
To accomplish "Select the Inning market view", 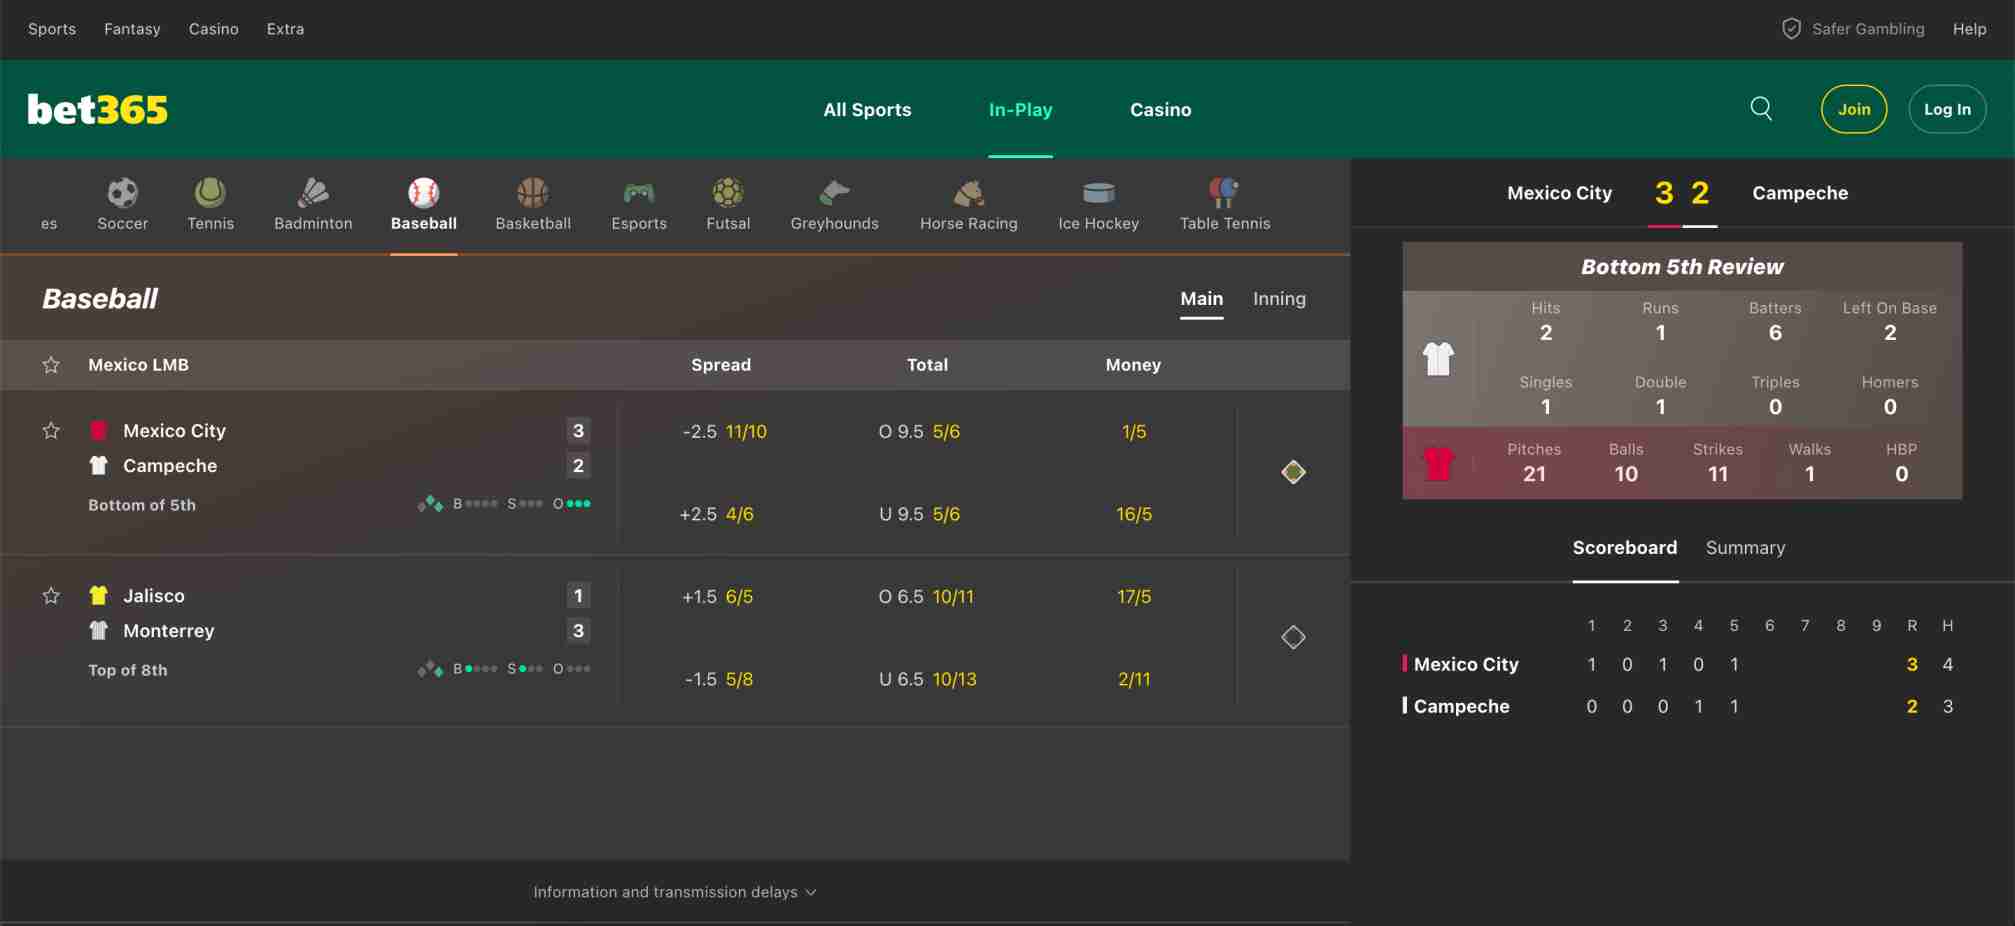I will click(1279, 299).
